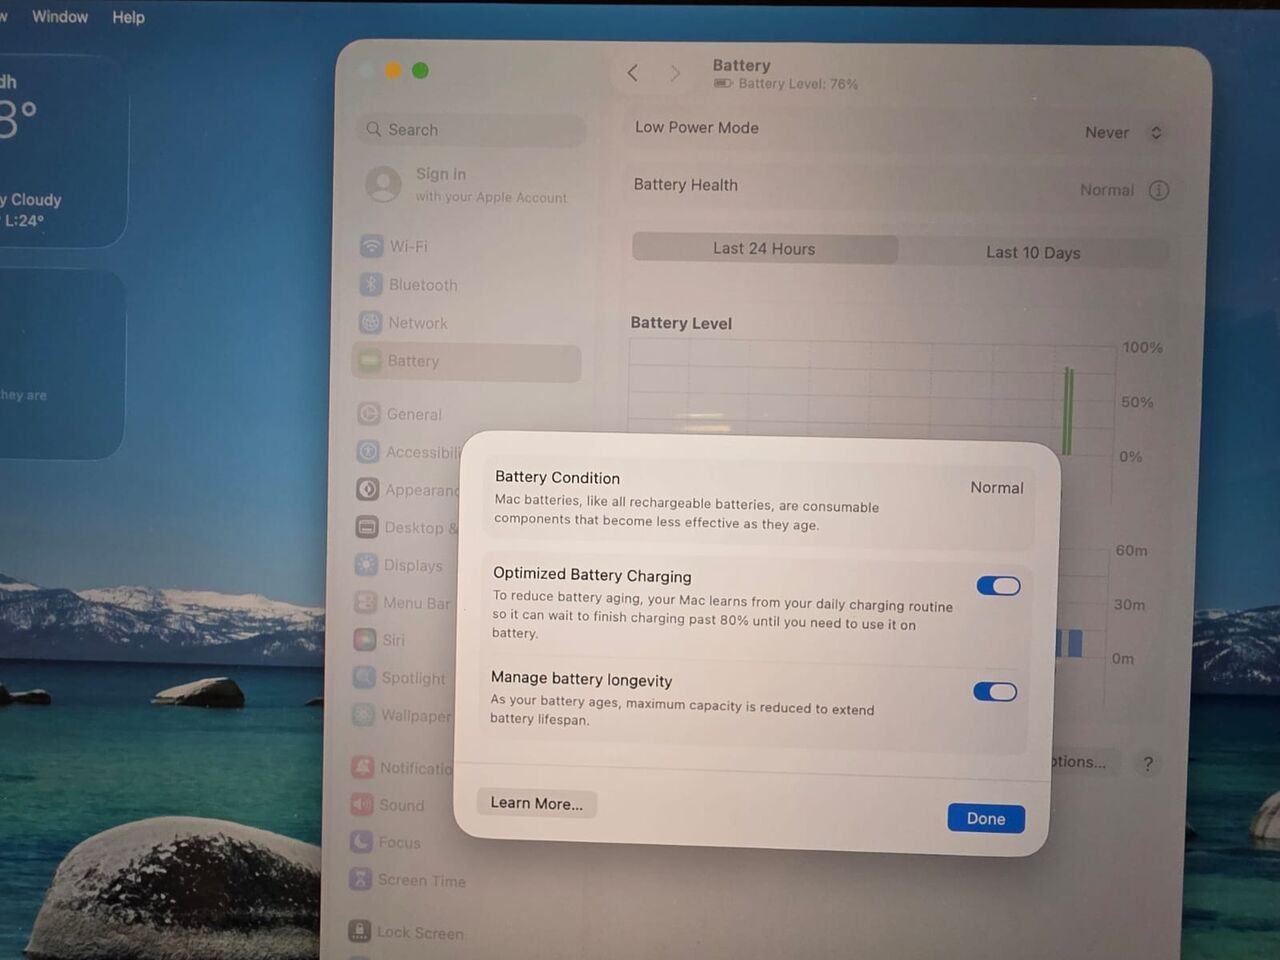Select Bluetooth icon in sidebar
The height and width of the screenshot is (960, 1280).
[371, 284]
